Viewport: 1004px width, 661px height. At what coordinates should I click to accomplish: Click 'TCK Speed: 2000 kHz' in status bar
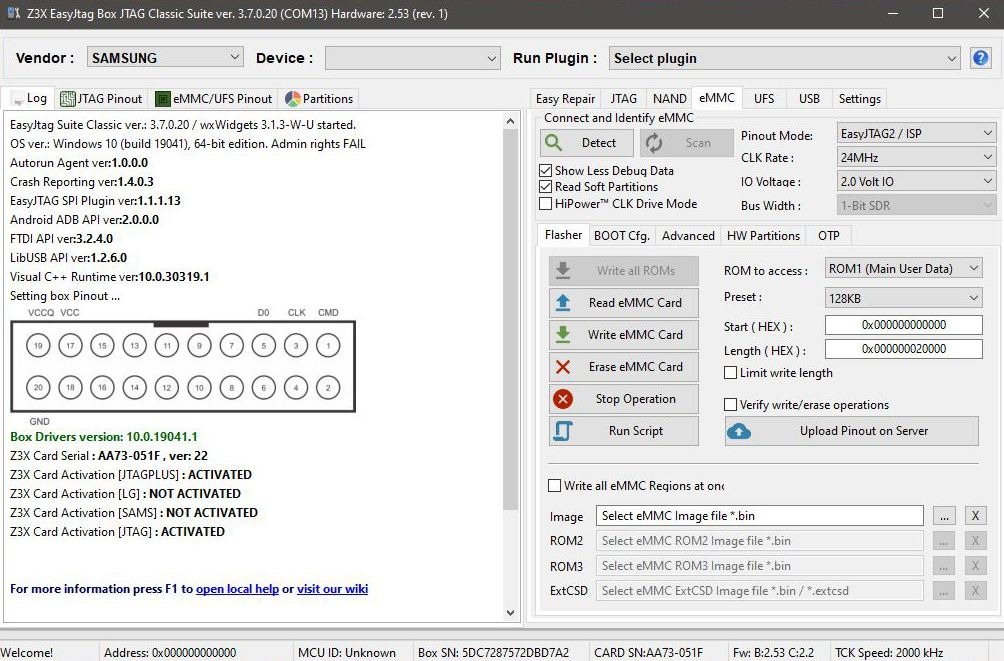pyautogui.click(x=889, y=653)
